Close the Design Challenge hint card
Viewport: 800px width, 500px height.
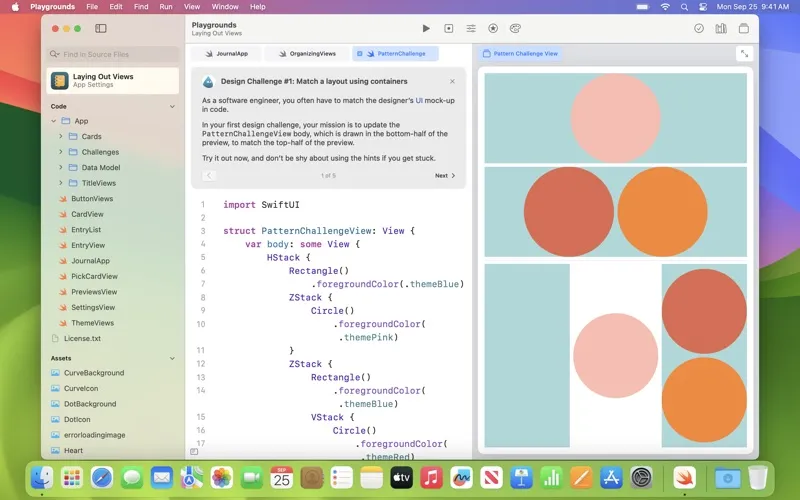[x=452, y=81]
